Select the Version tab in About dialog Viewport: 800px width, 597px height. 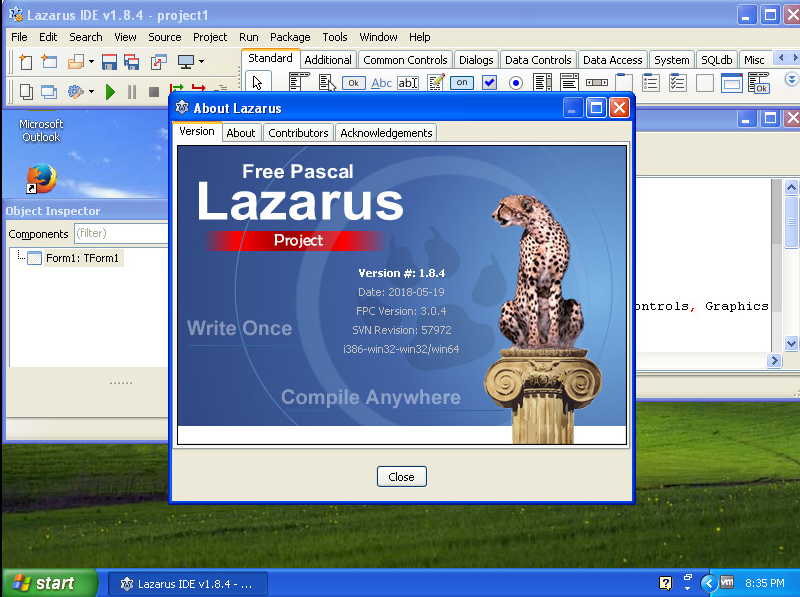point(197,132)
